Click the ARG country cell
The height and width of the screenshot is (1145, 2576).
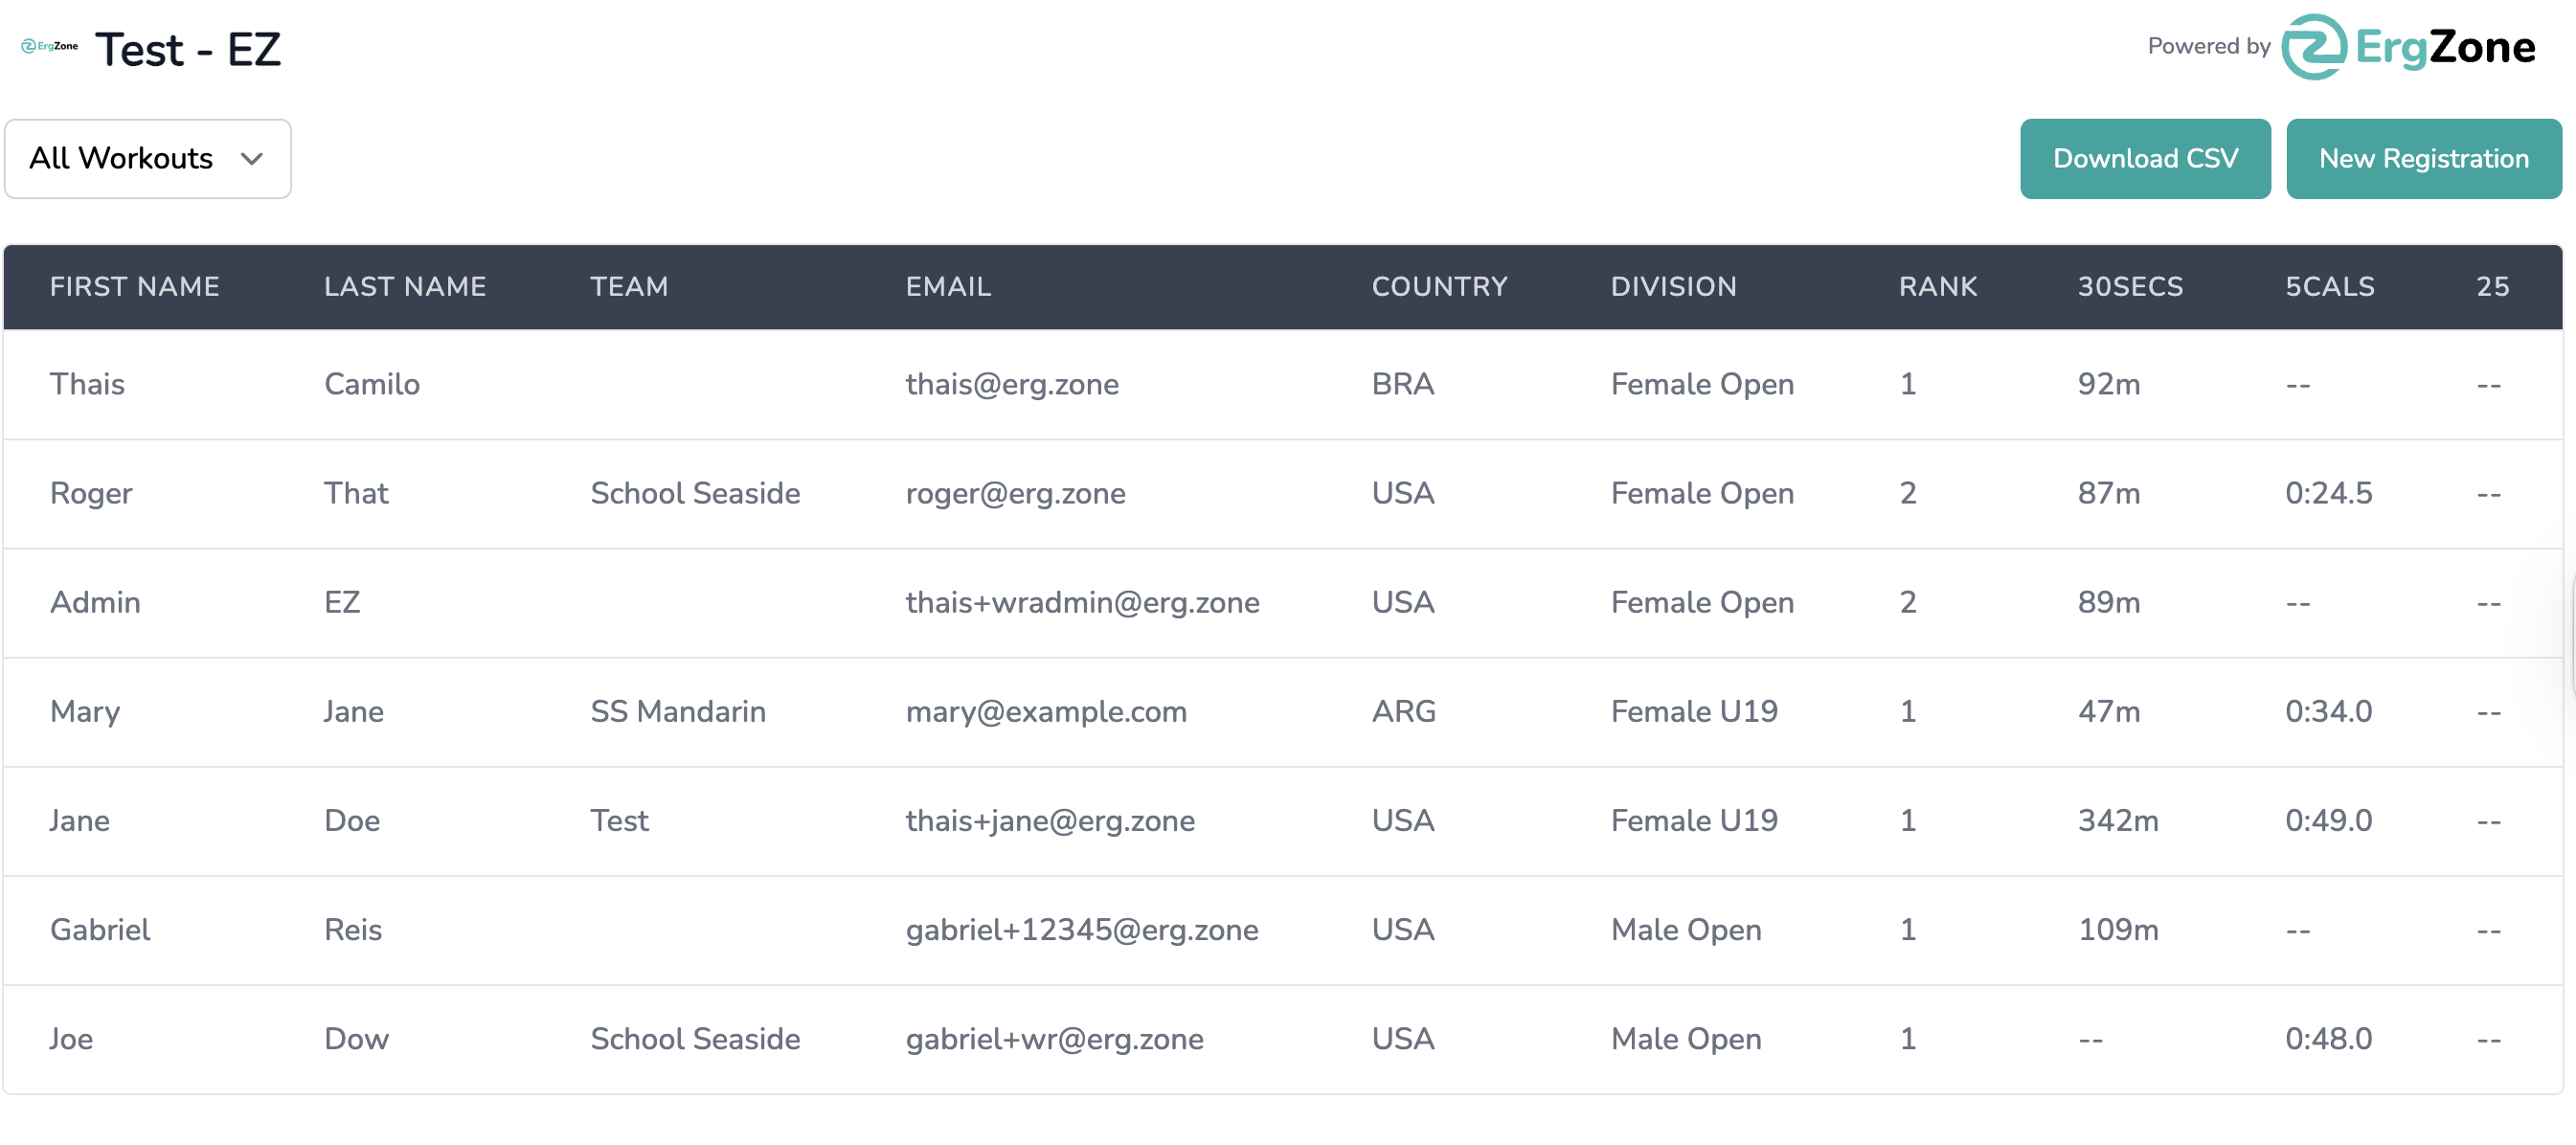point(1403,711)
